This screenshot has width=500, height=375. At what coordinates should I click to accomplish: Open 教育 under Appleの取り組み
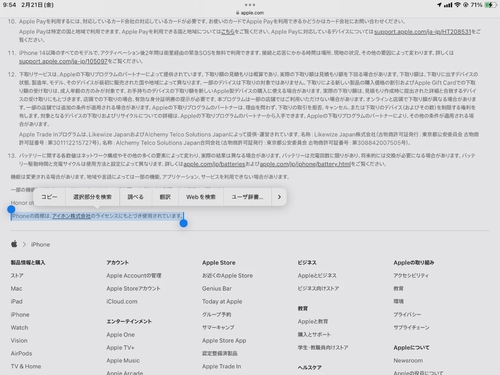coord(398,289)
